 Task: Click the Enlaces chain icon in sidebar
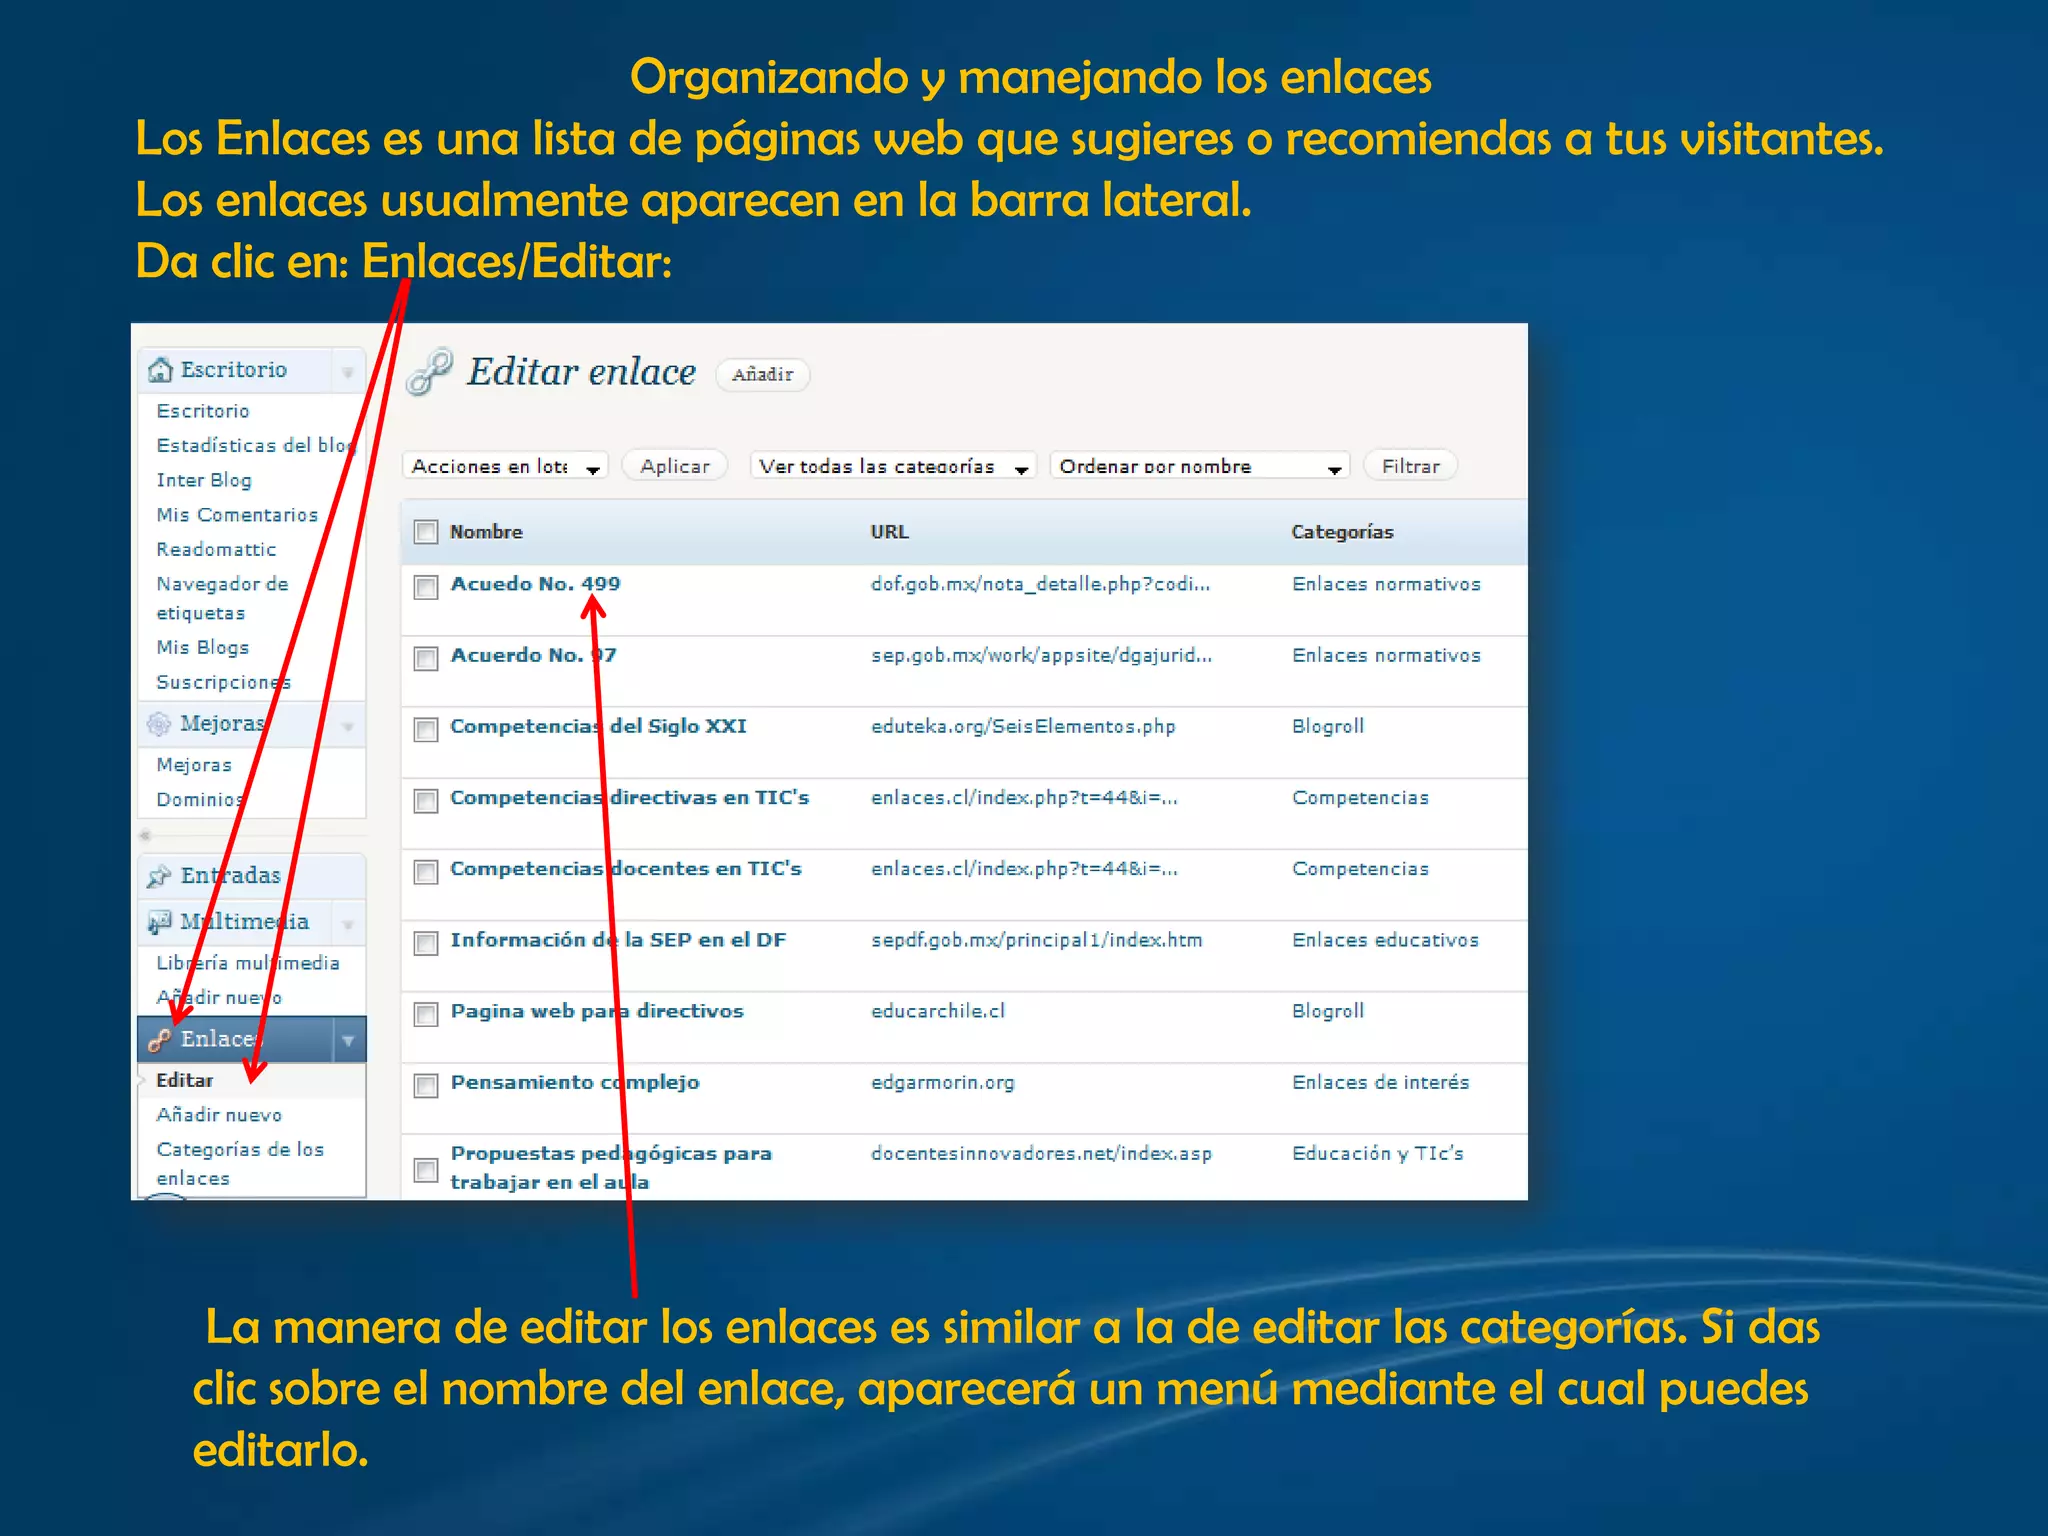click(159, 1040)
